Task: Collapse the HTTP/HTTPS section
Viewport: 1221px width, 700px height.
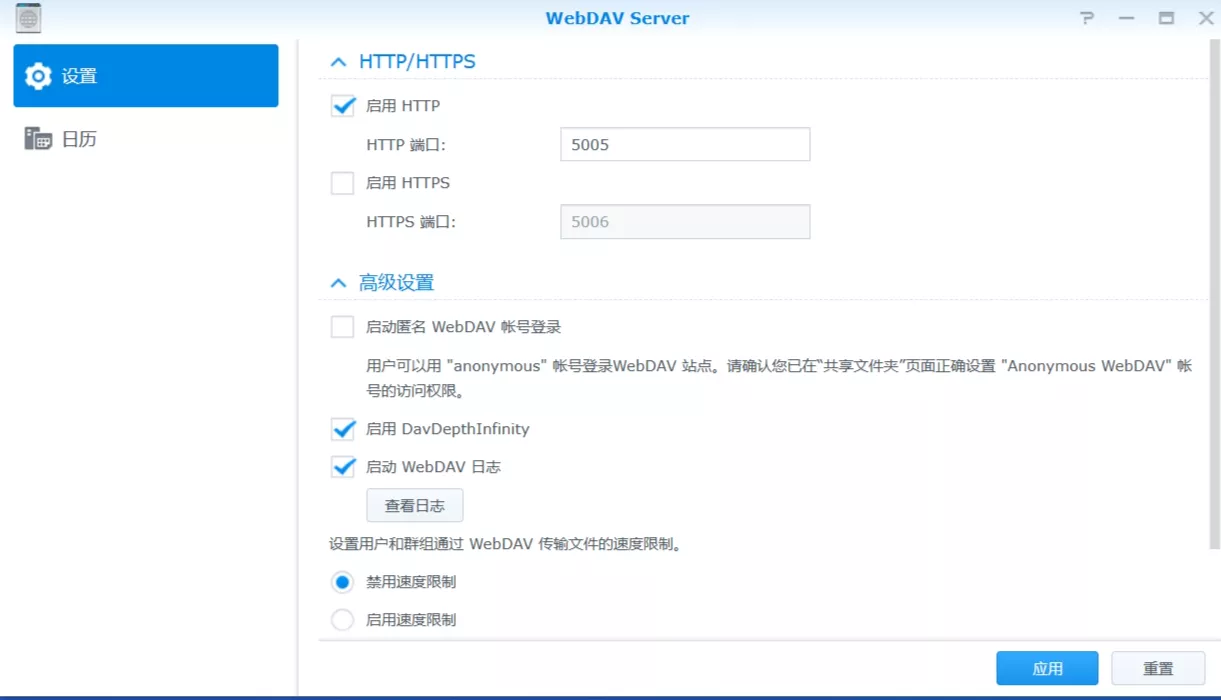Action: tap(338, 62)
